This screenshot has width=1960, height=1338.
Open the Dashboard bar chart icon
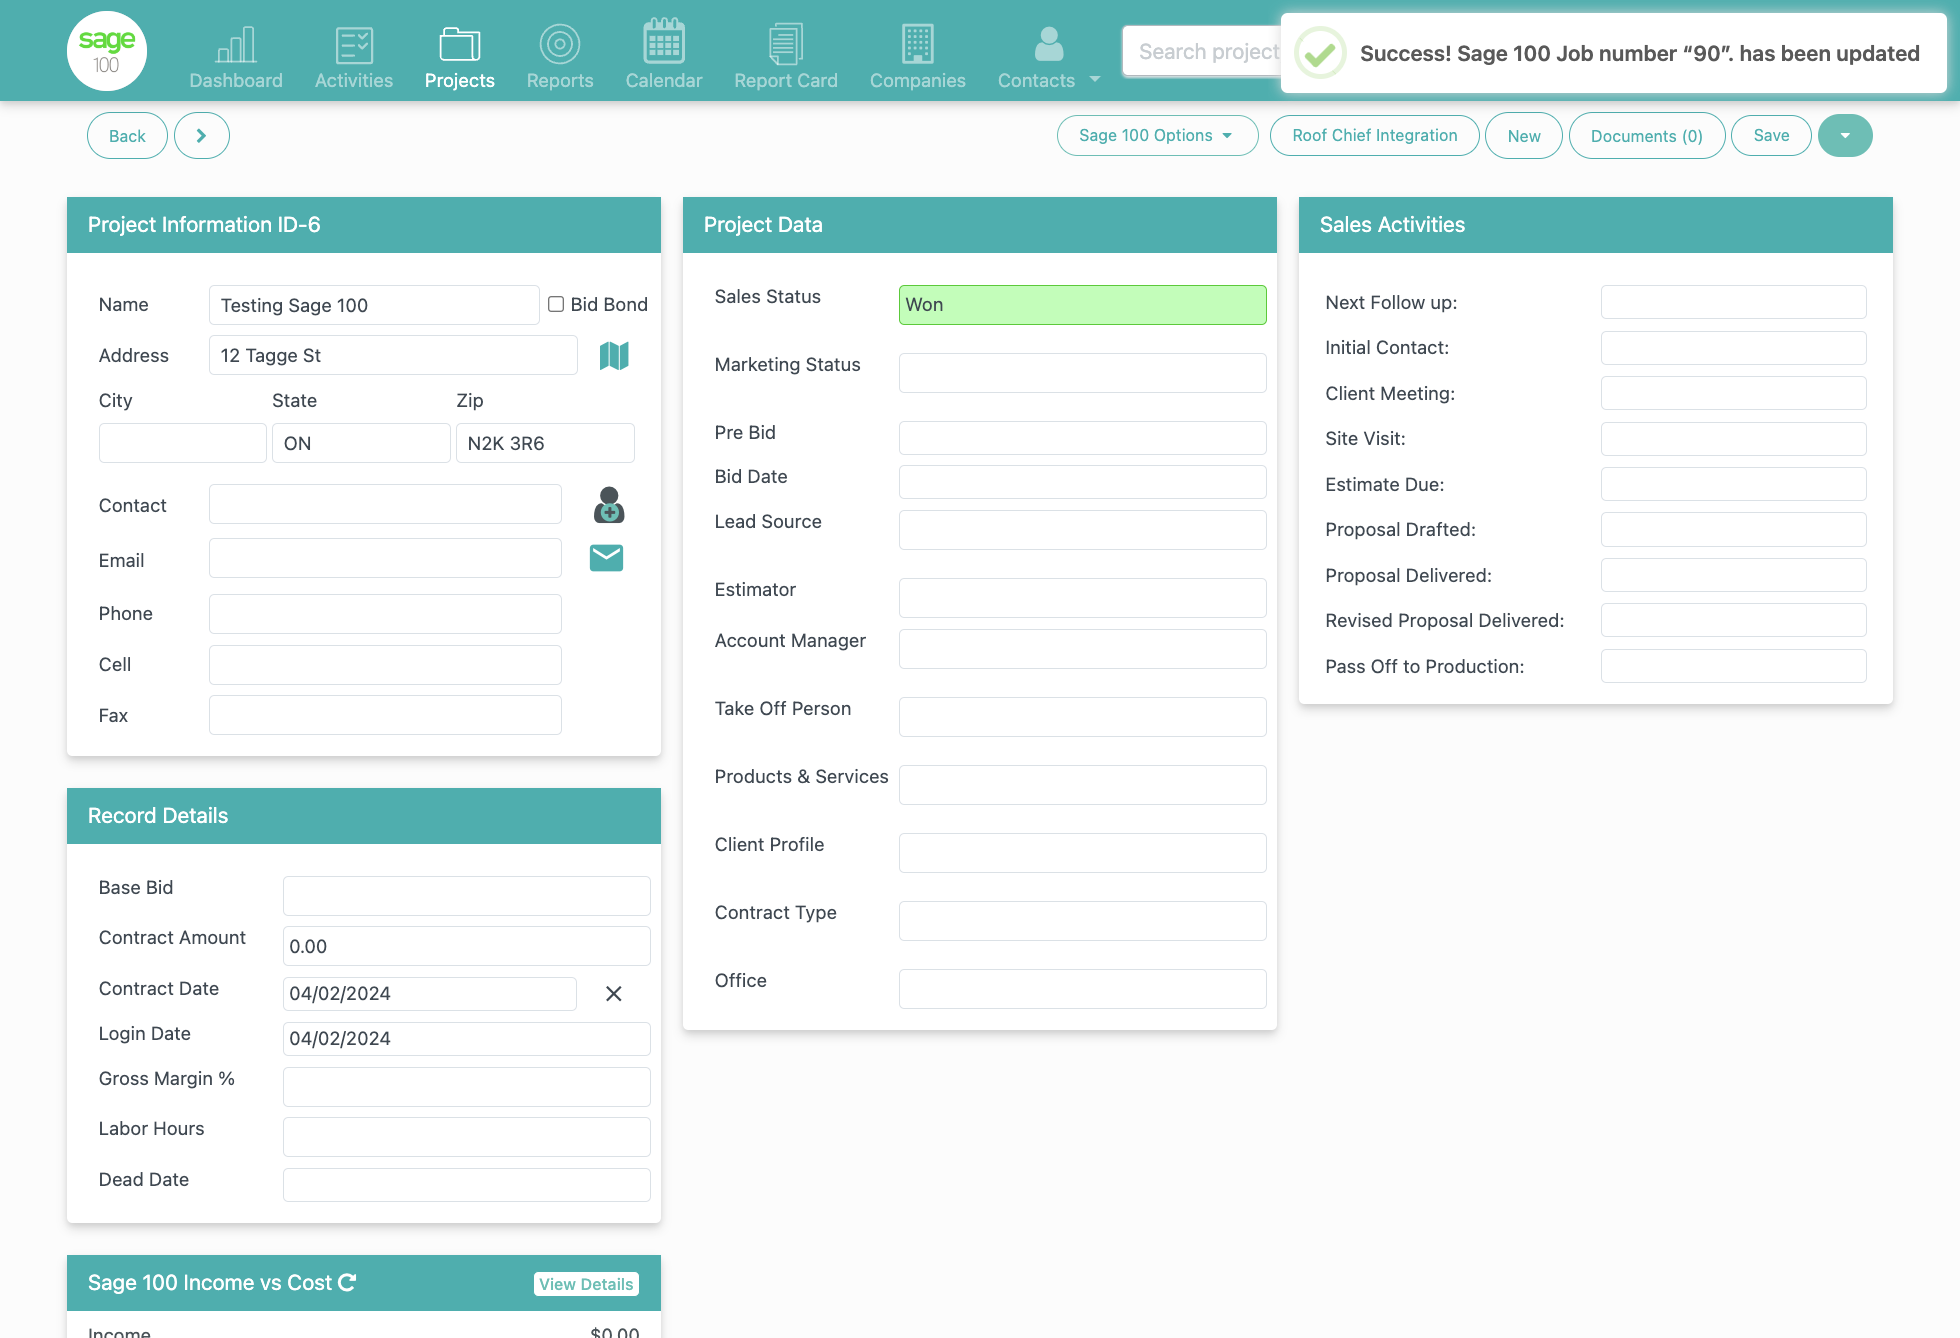point(236,44)
